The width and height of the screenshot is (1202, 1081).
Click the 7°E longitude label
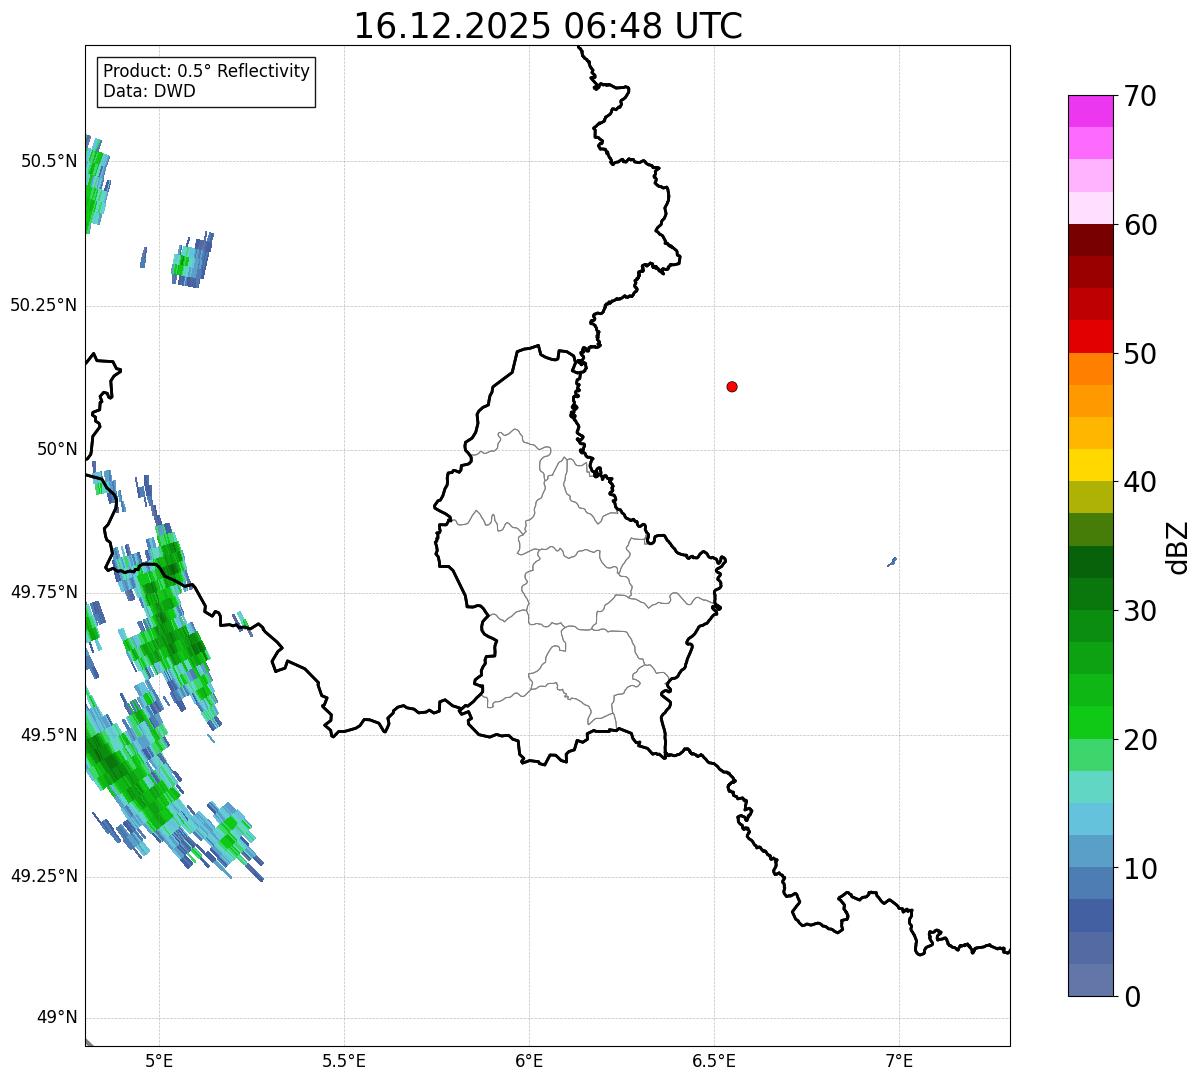click(x=899, y=1061)
